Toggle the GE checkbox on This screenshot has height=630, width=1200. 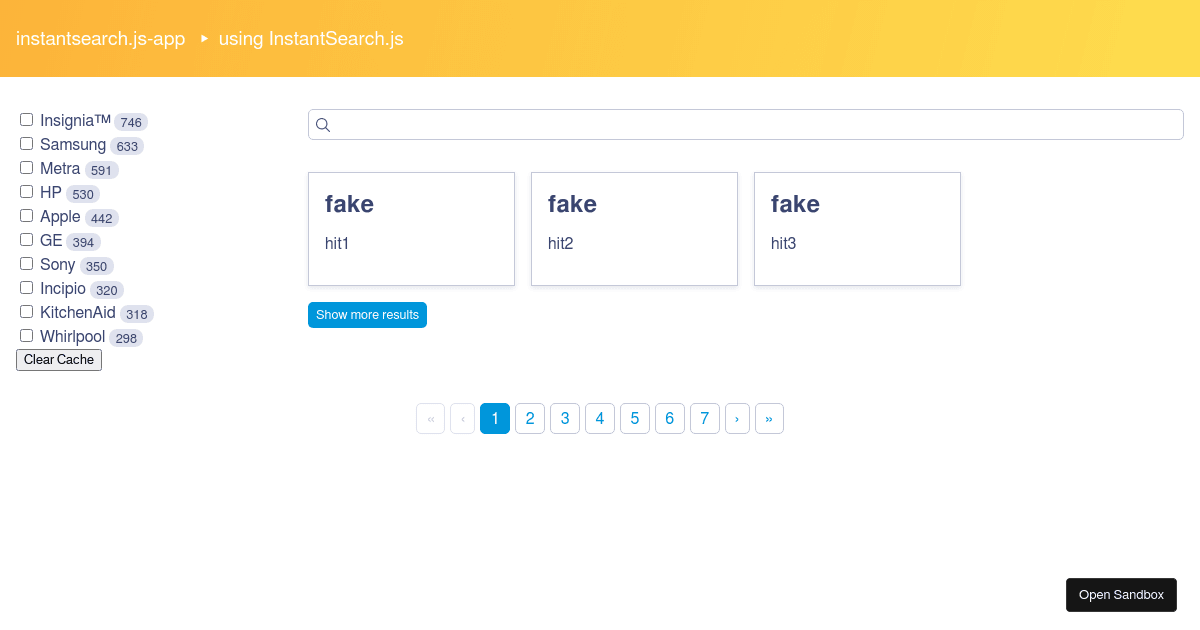point(26,239)
